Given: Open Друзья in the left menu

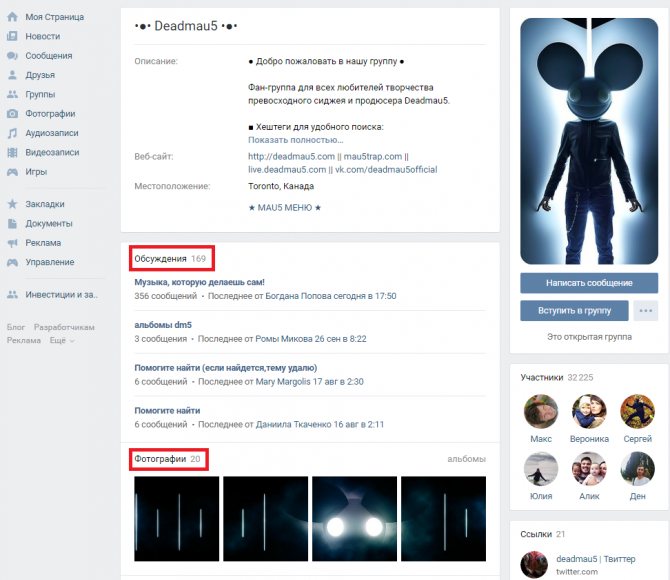Looking at the screenshot, I should 40,75.
